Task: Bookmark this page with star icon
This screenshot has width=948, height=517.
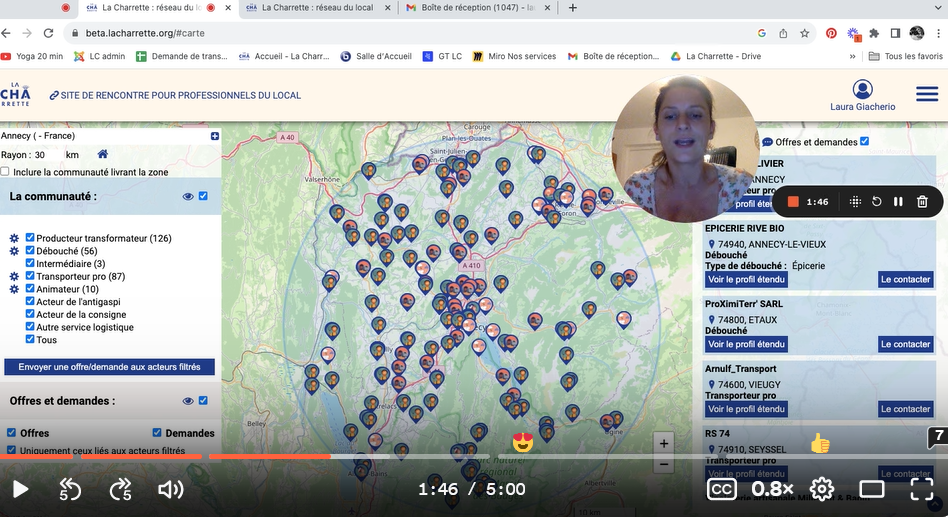Action: 804,33
